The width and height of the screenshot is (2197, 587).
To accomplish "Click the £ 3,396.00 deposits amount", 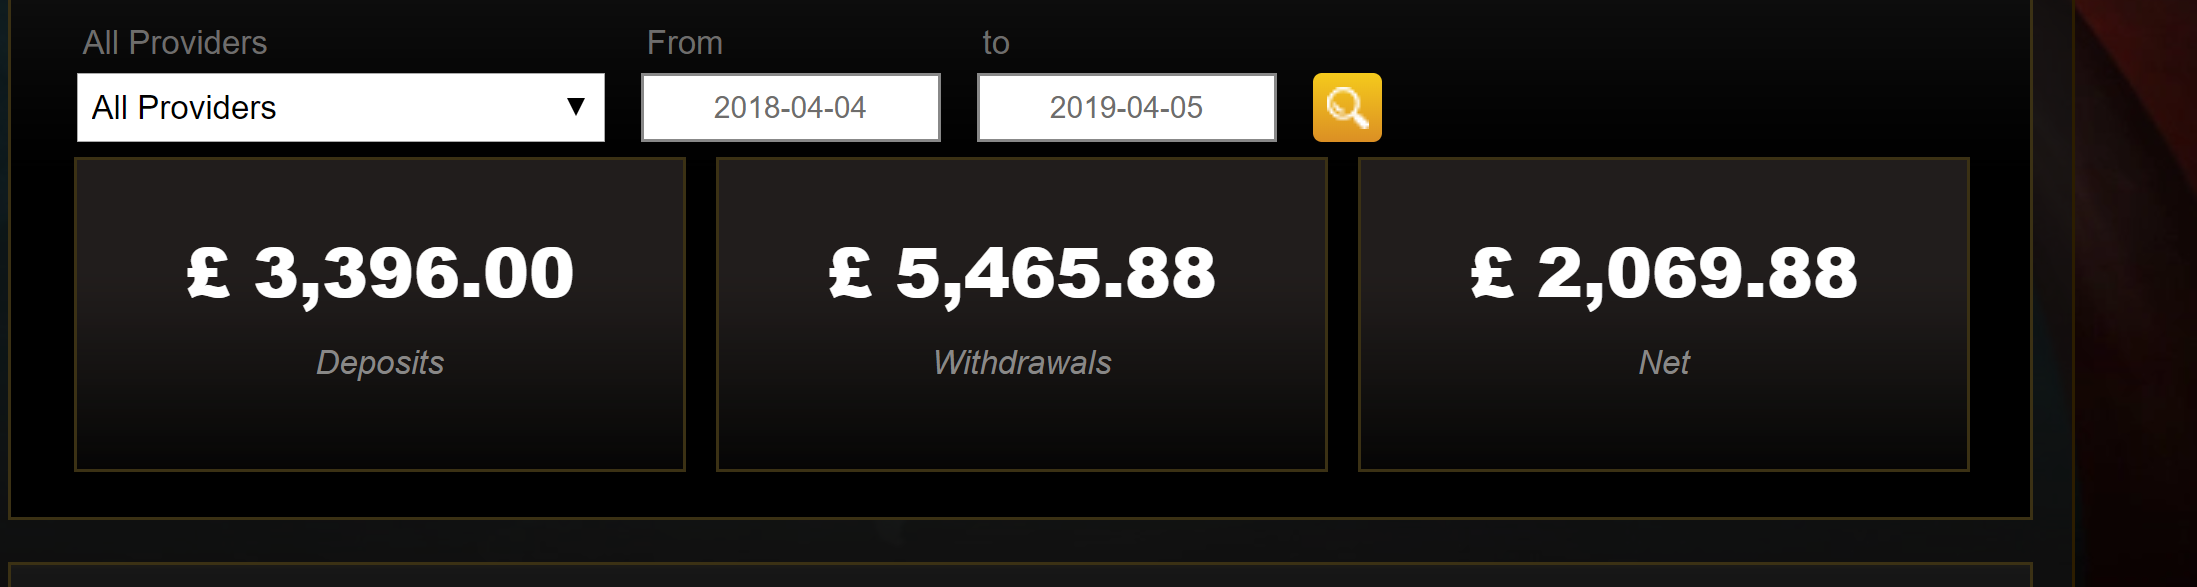I will point(380,274).
